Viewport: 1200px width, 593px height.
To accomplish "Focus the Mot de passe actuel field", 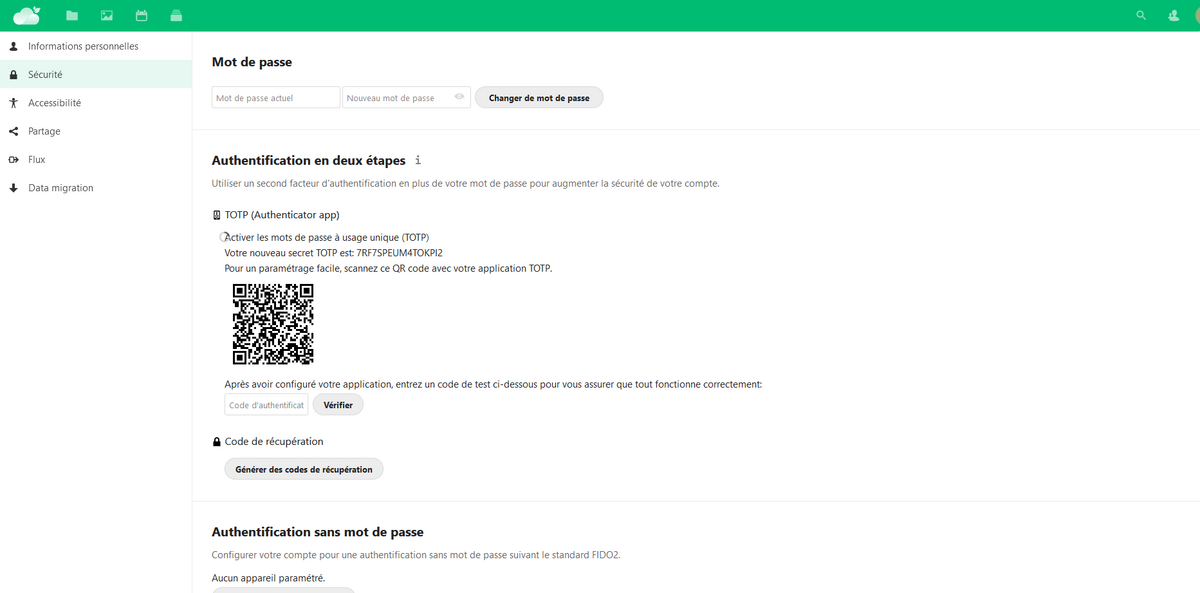I will coord(276,98).
